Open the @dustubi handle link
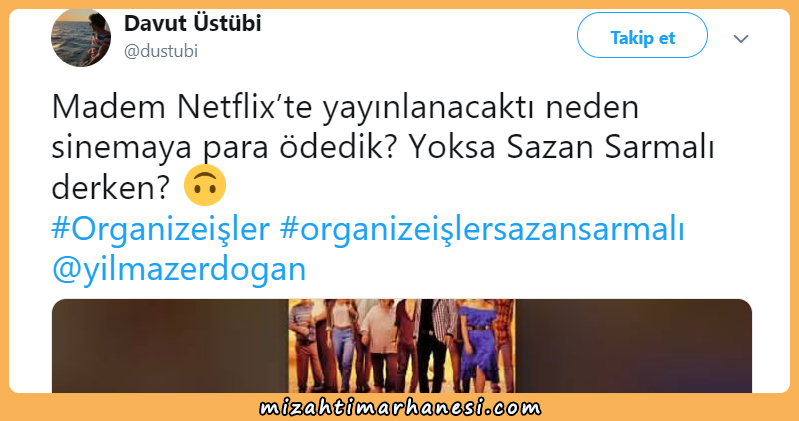The height and width of the screenshot is (421, 799). [x=161, y=51]
